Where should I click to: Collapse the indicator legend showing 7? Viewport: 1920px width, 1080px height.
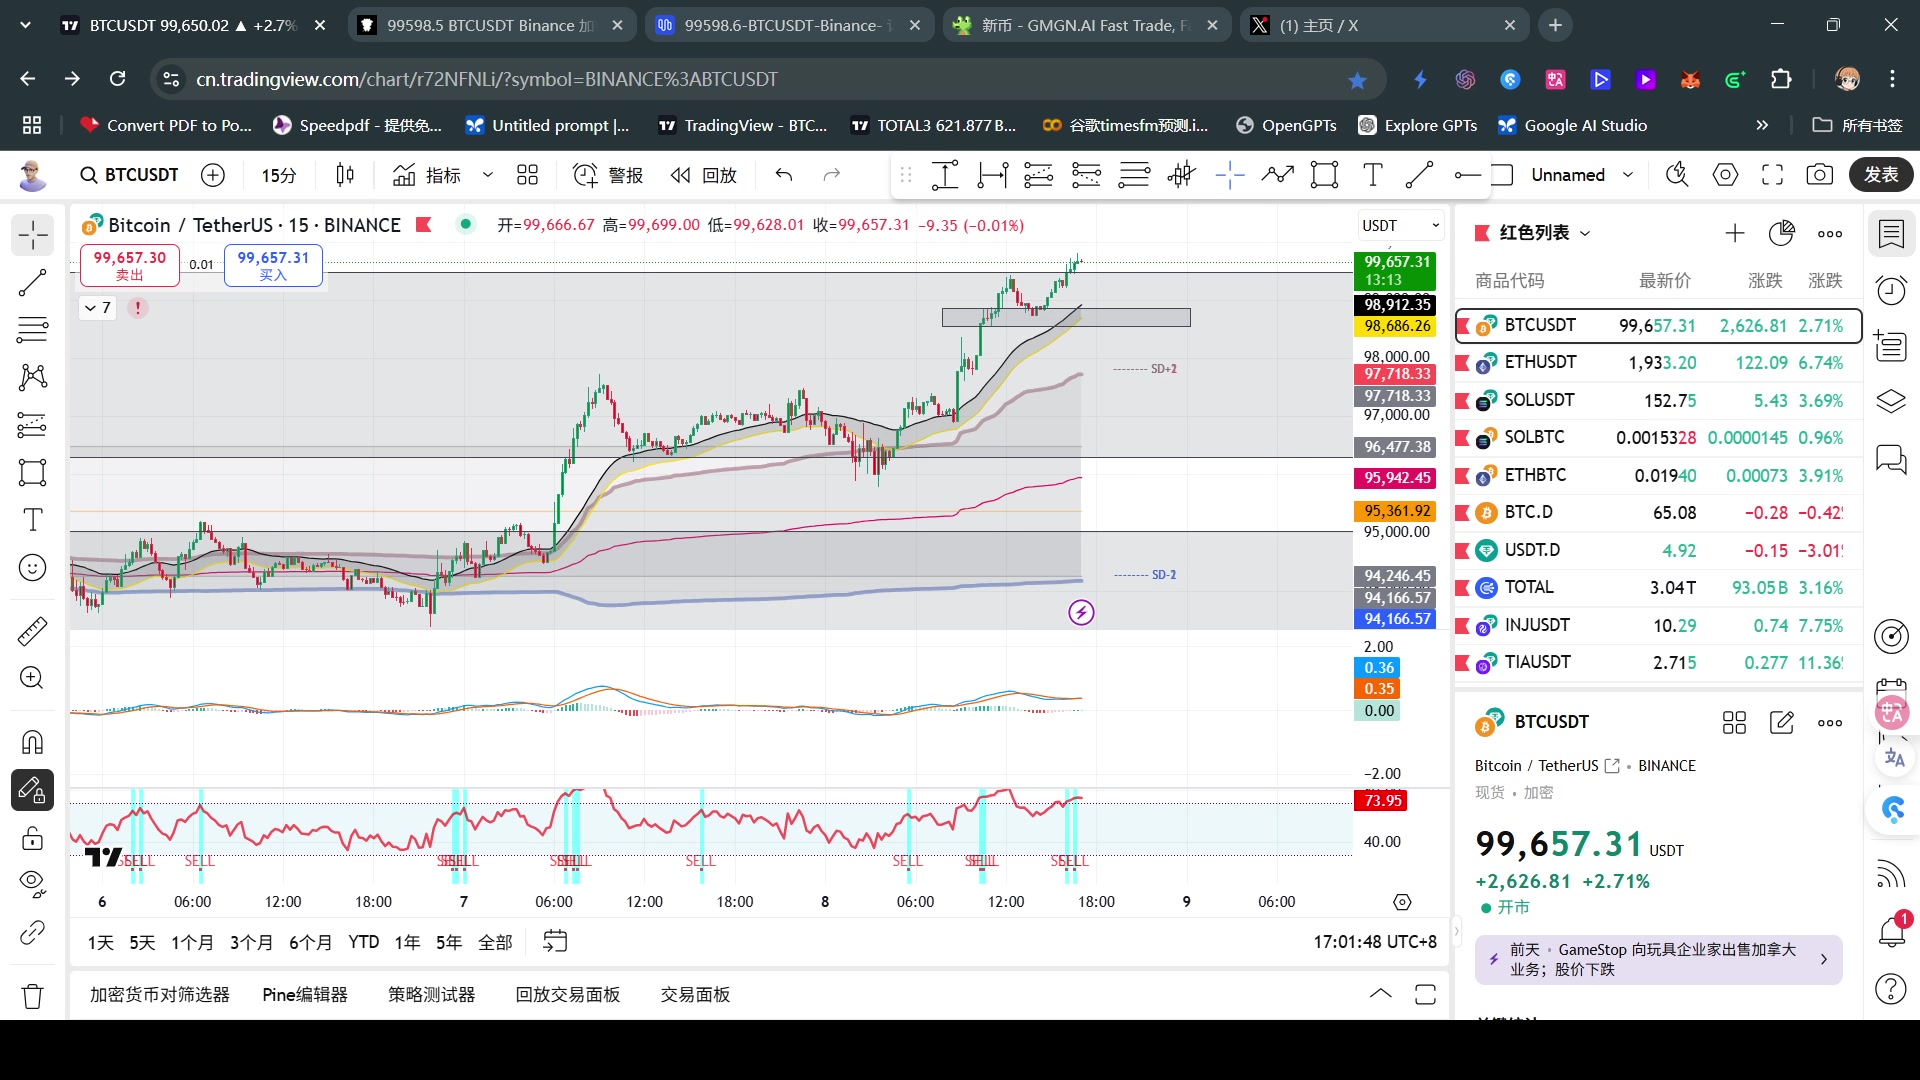(x=97, y=308)
